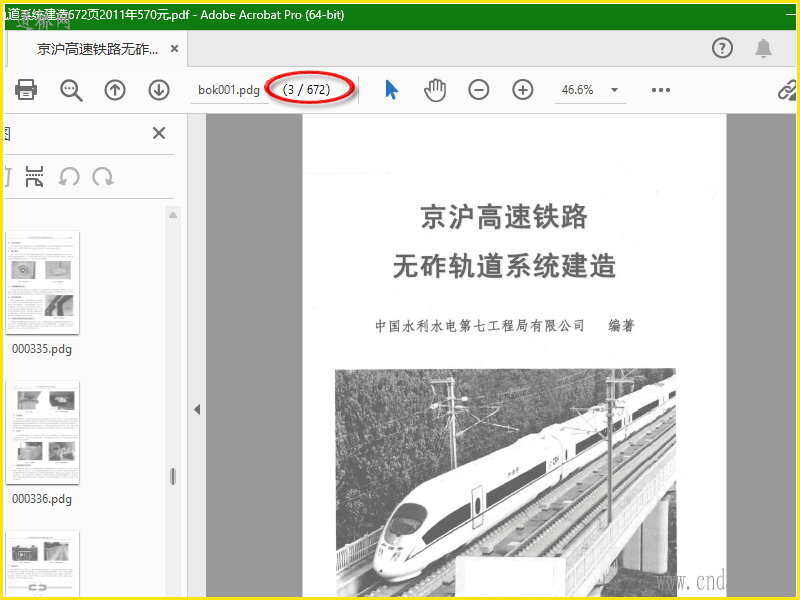Close the page thumbnails panel
Image resolution: width=800 pixels, height=600 pixels.
[159, 133]
